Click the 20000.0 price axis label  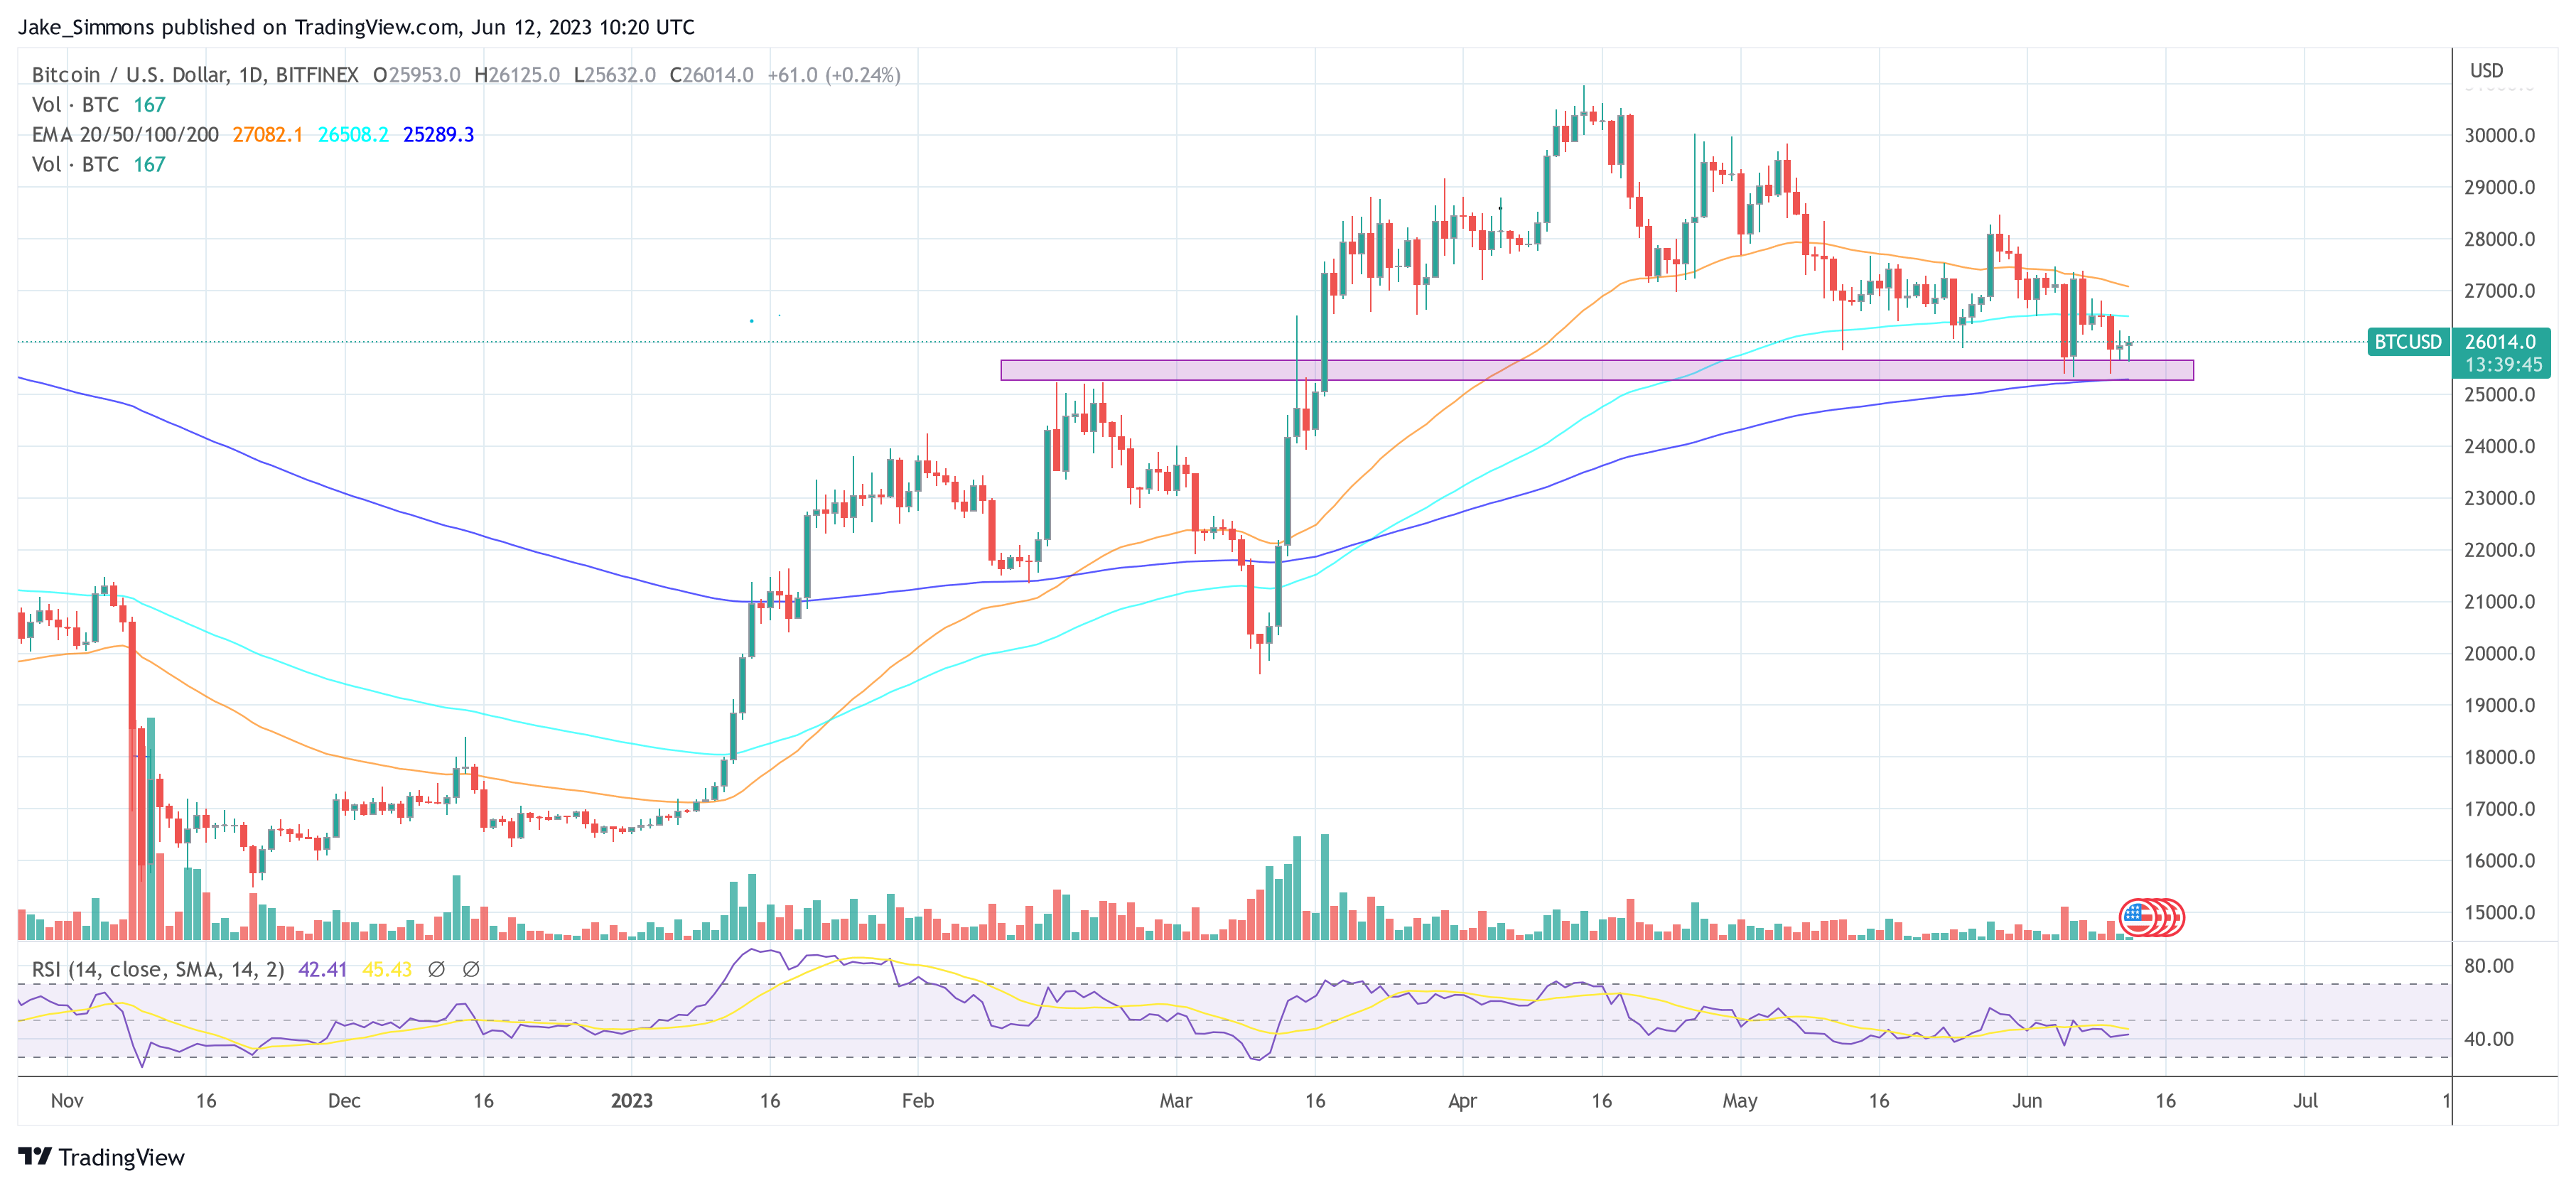click(2499, 654)
